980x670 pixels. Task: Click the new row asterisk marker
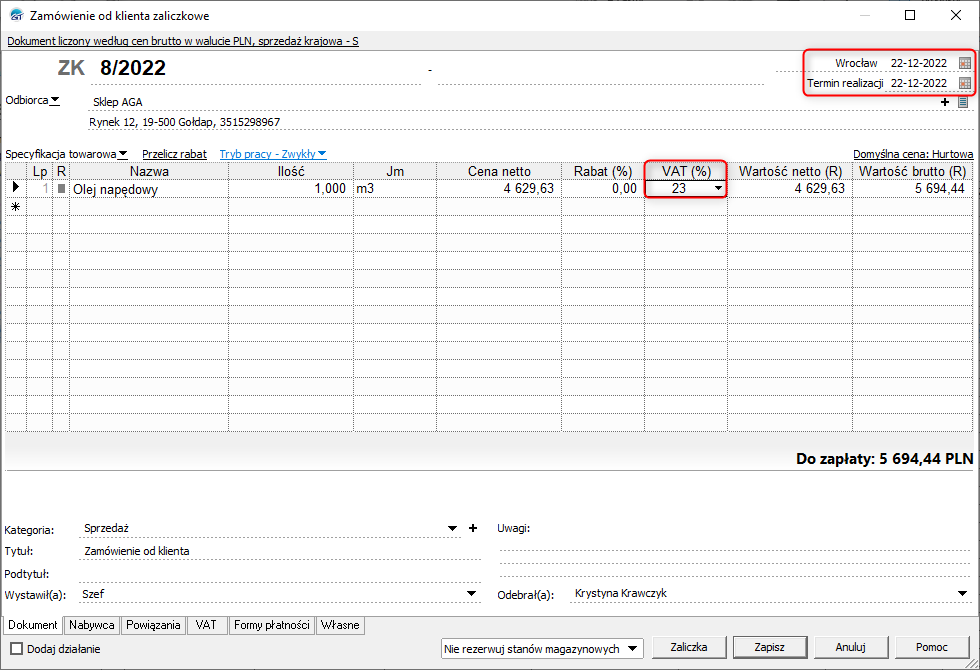coord(16,206)
